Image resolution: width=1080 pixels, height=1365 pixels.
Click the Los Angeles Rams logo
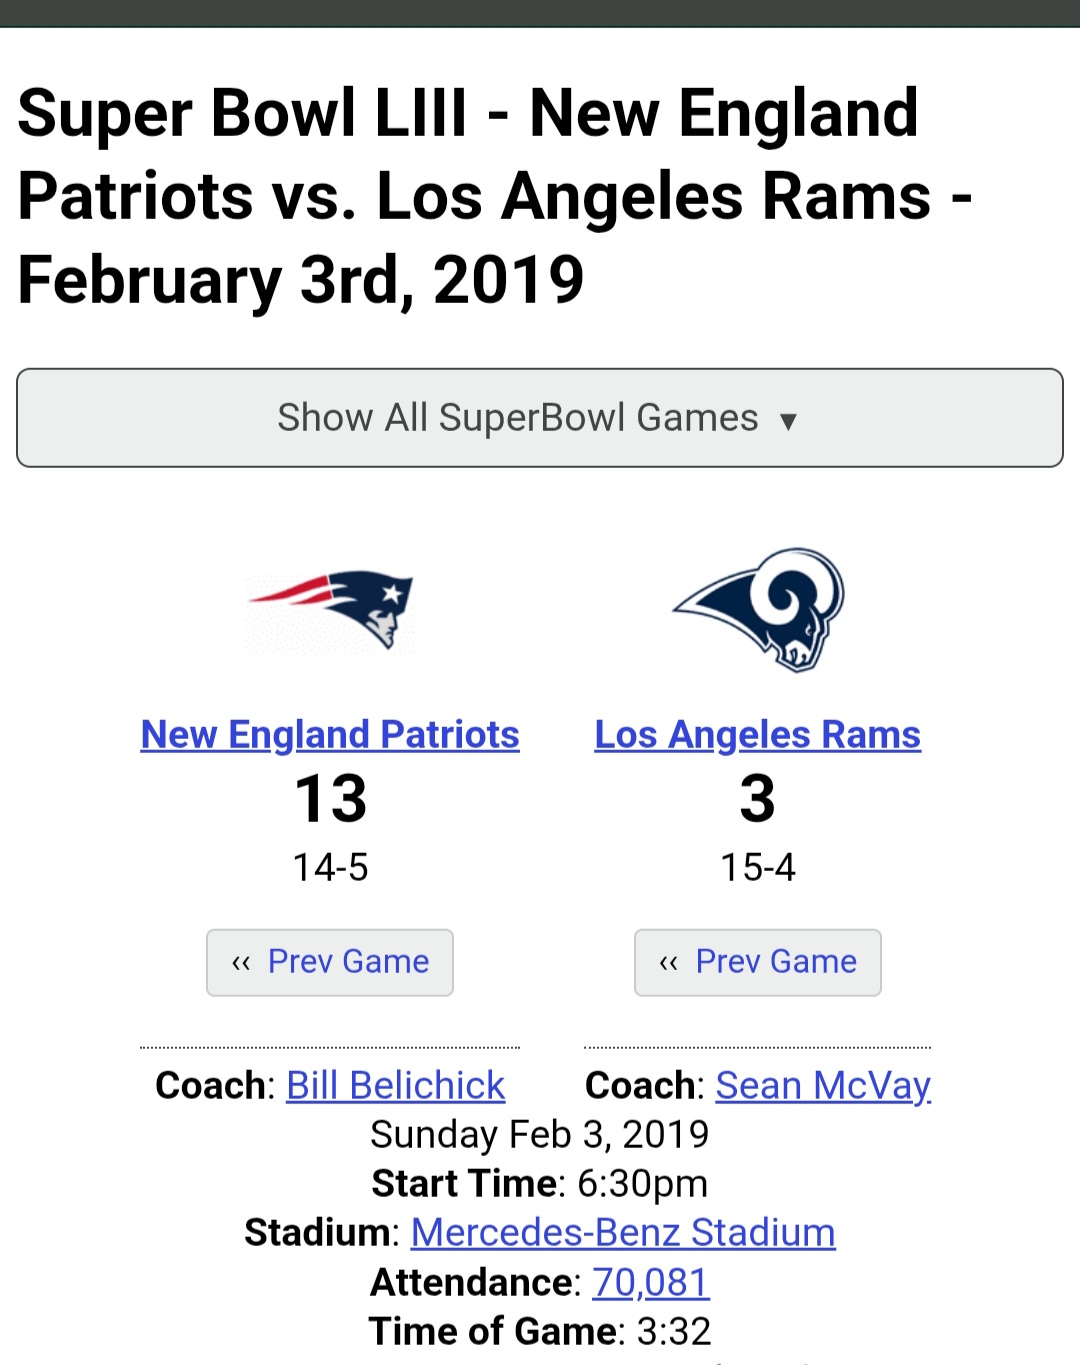pyautogui.click(x=758, y=609)
